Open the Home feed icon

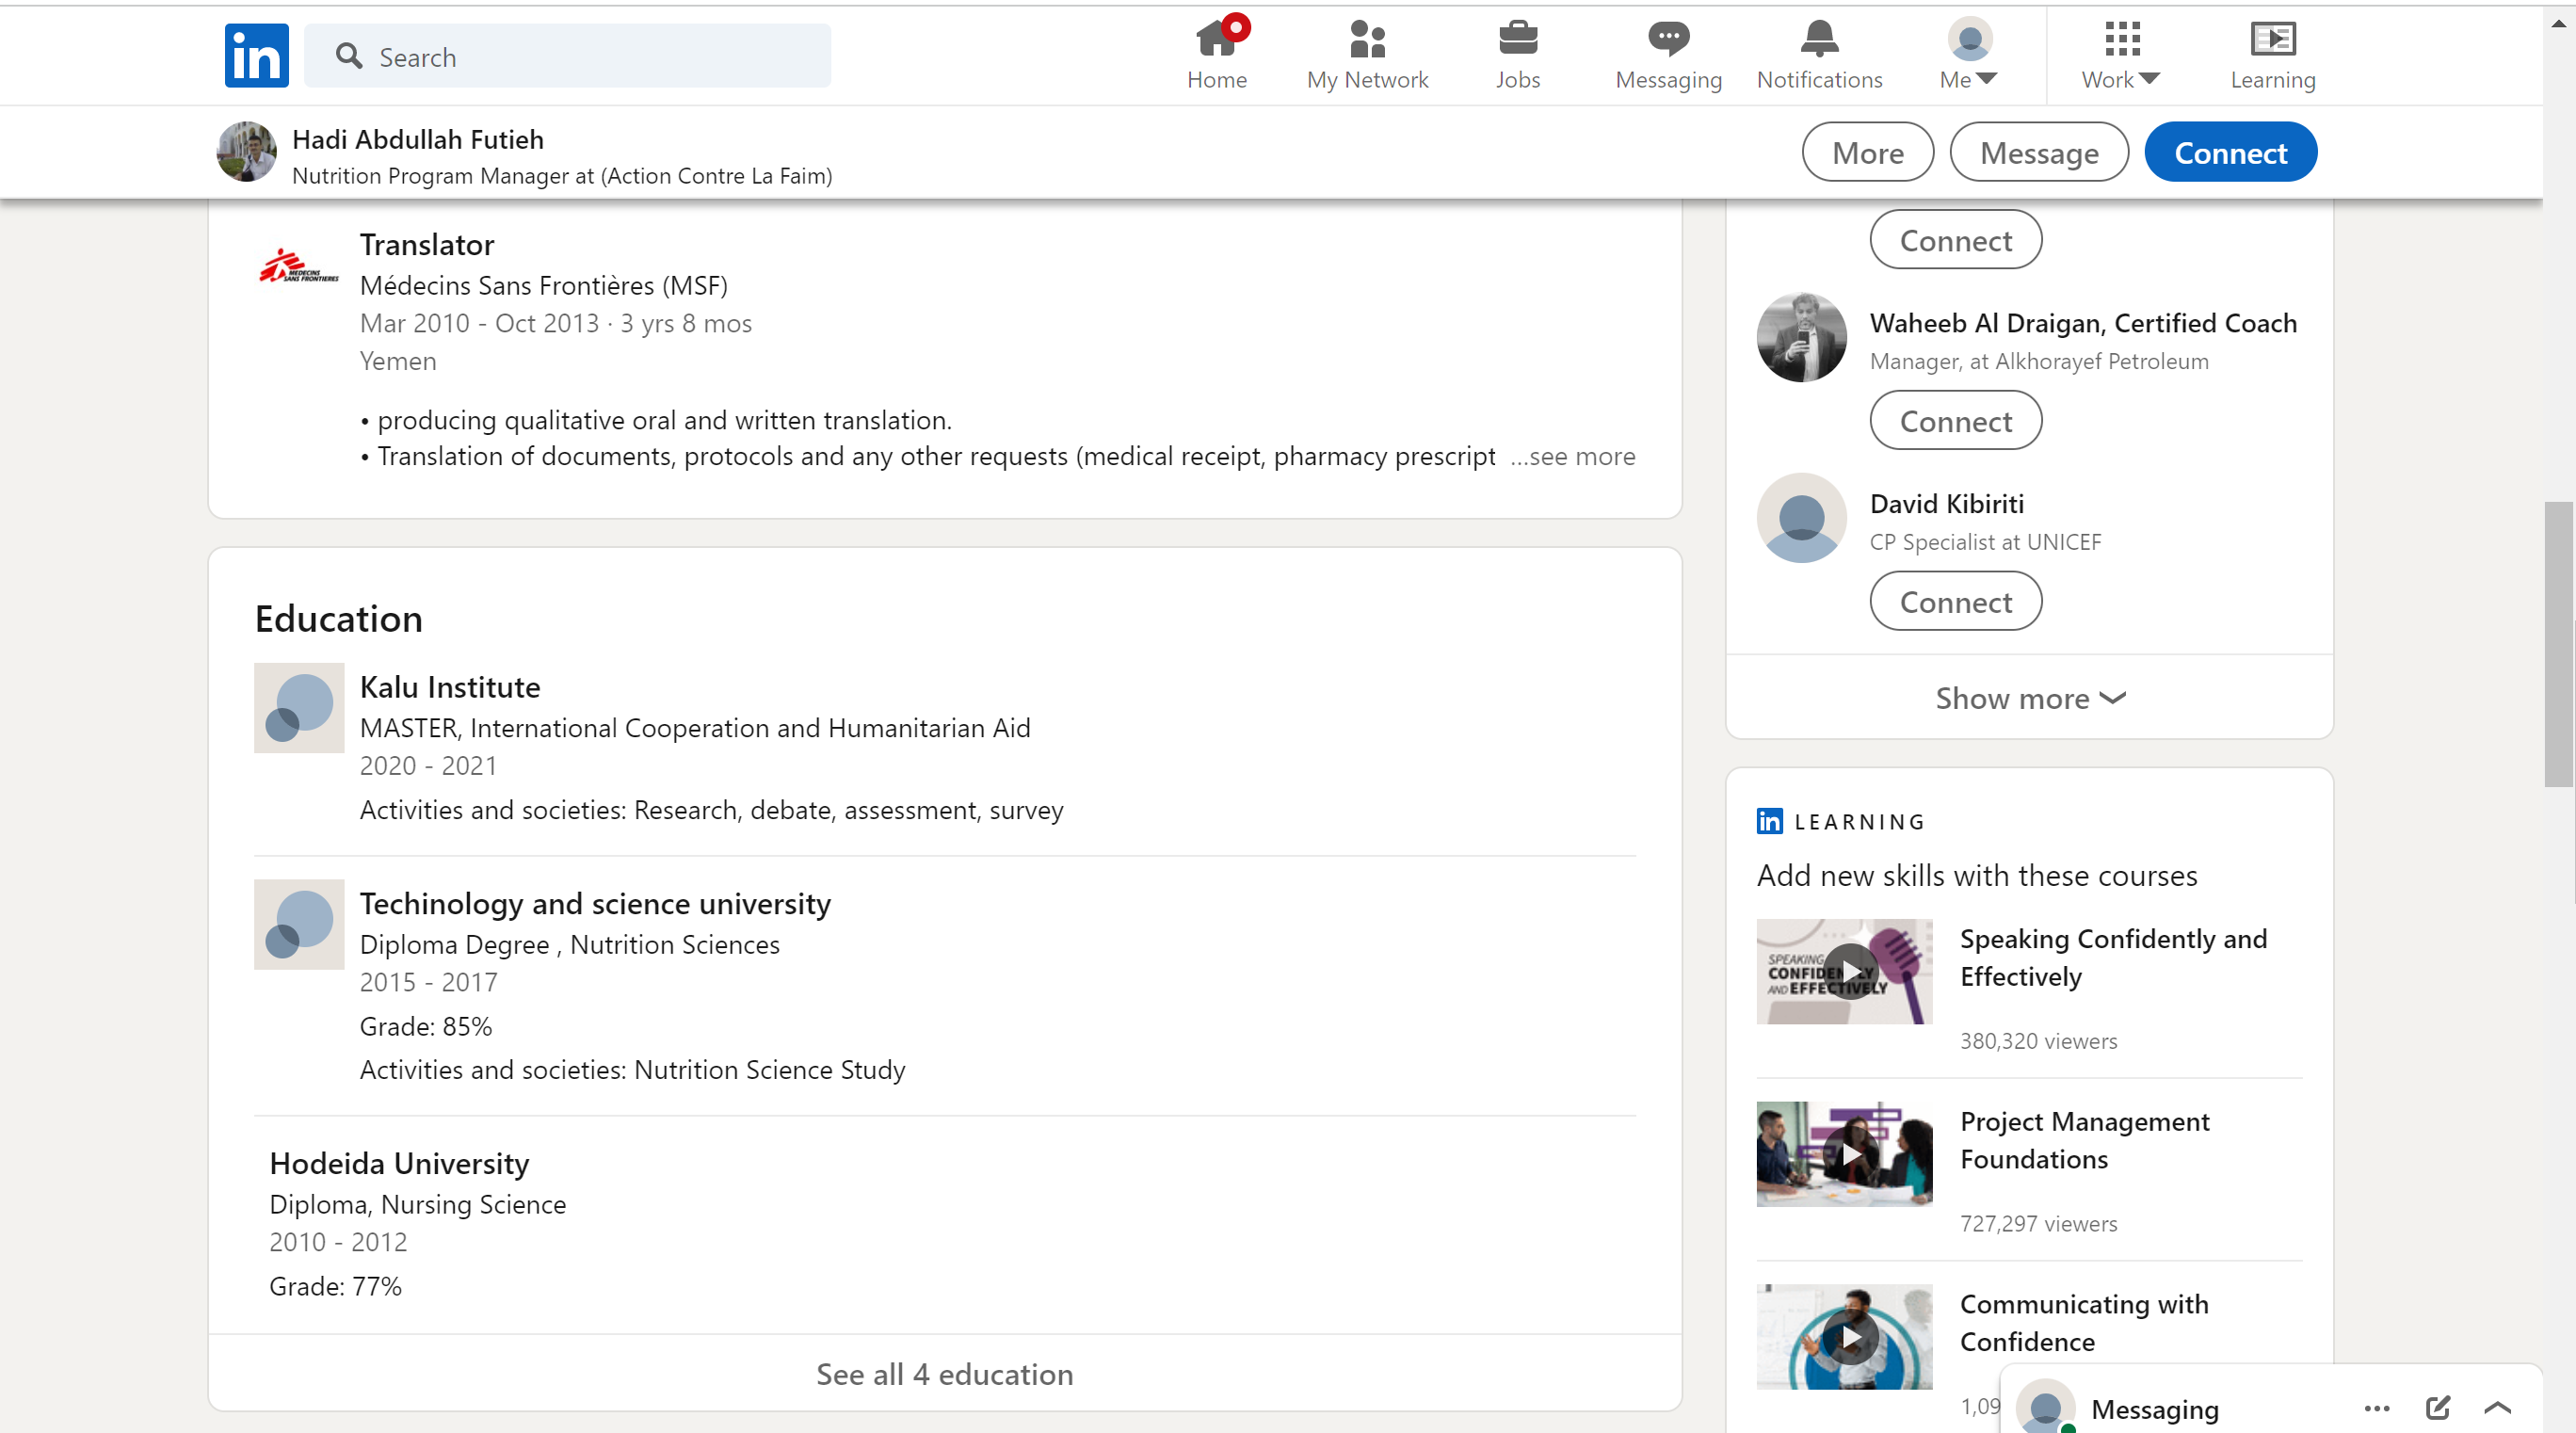pos(1216,40)
